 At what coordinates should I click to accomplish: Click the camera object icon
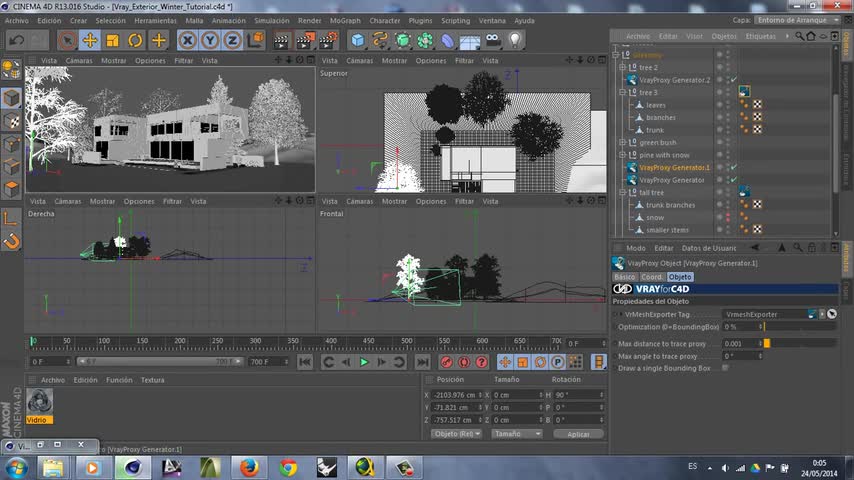pos(493,40)
